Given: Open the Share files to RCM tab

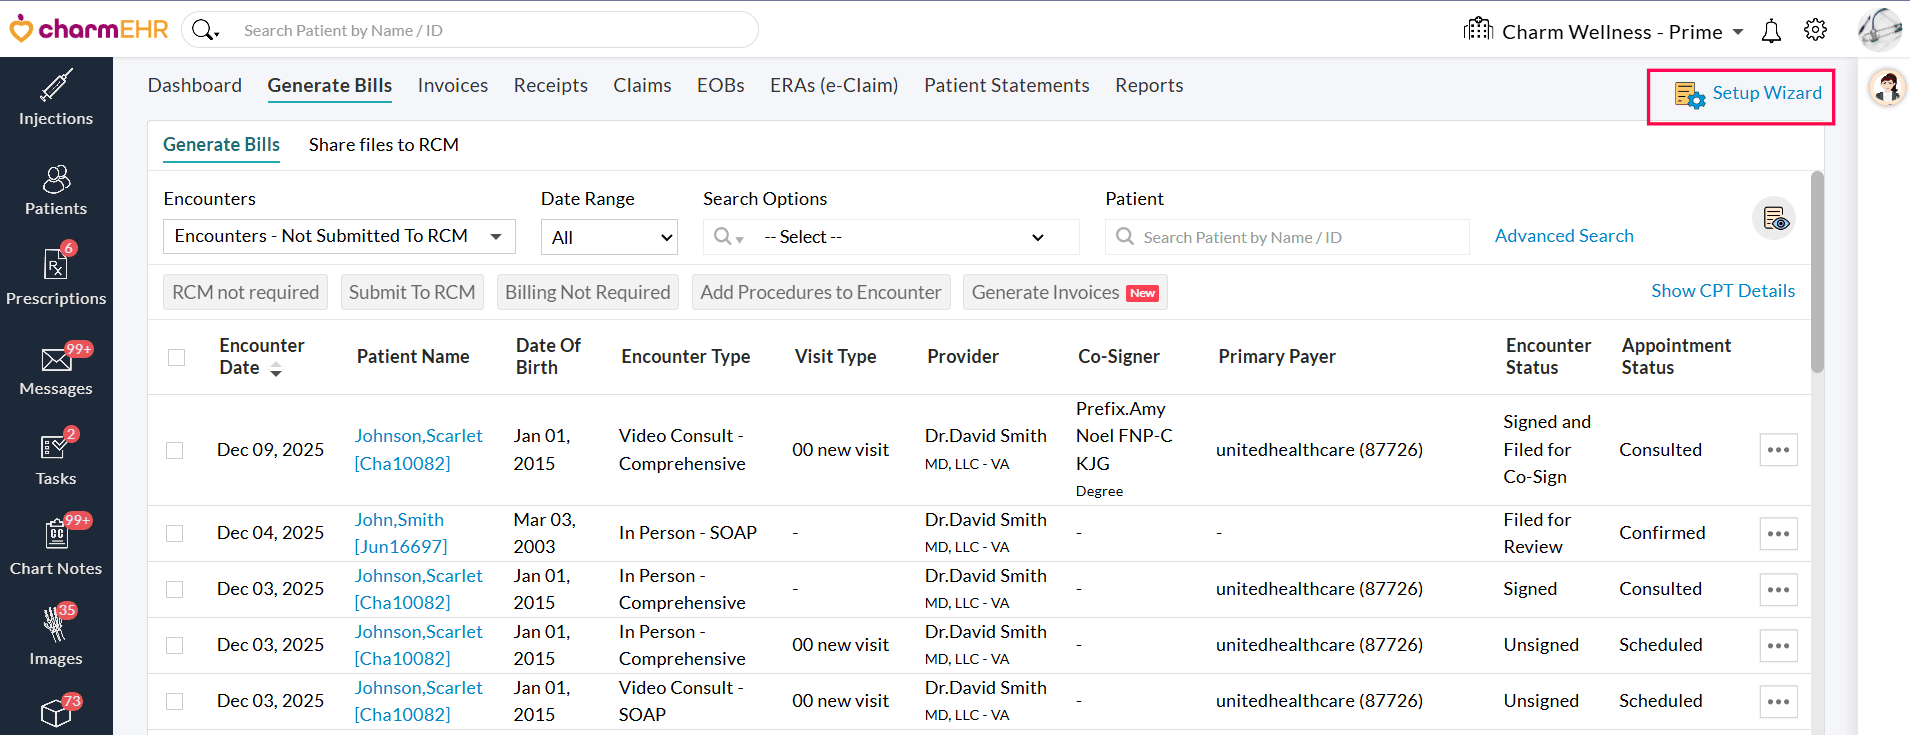Looking at the screenshot, I should pos(383,145).
